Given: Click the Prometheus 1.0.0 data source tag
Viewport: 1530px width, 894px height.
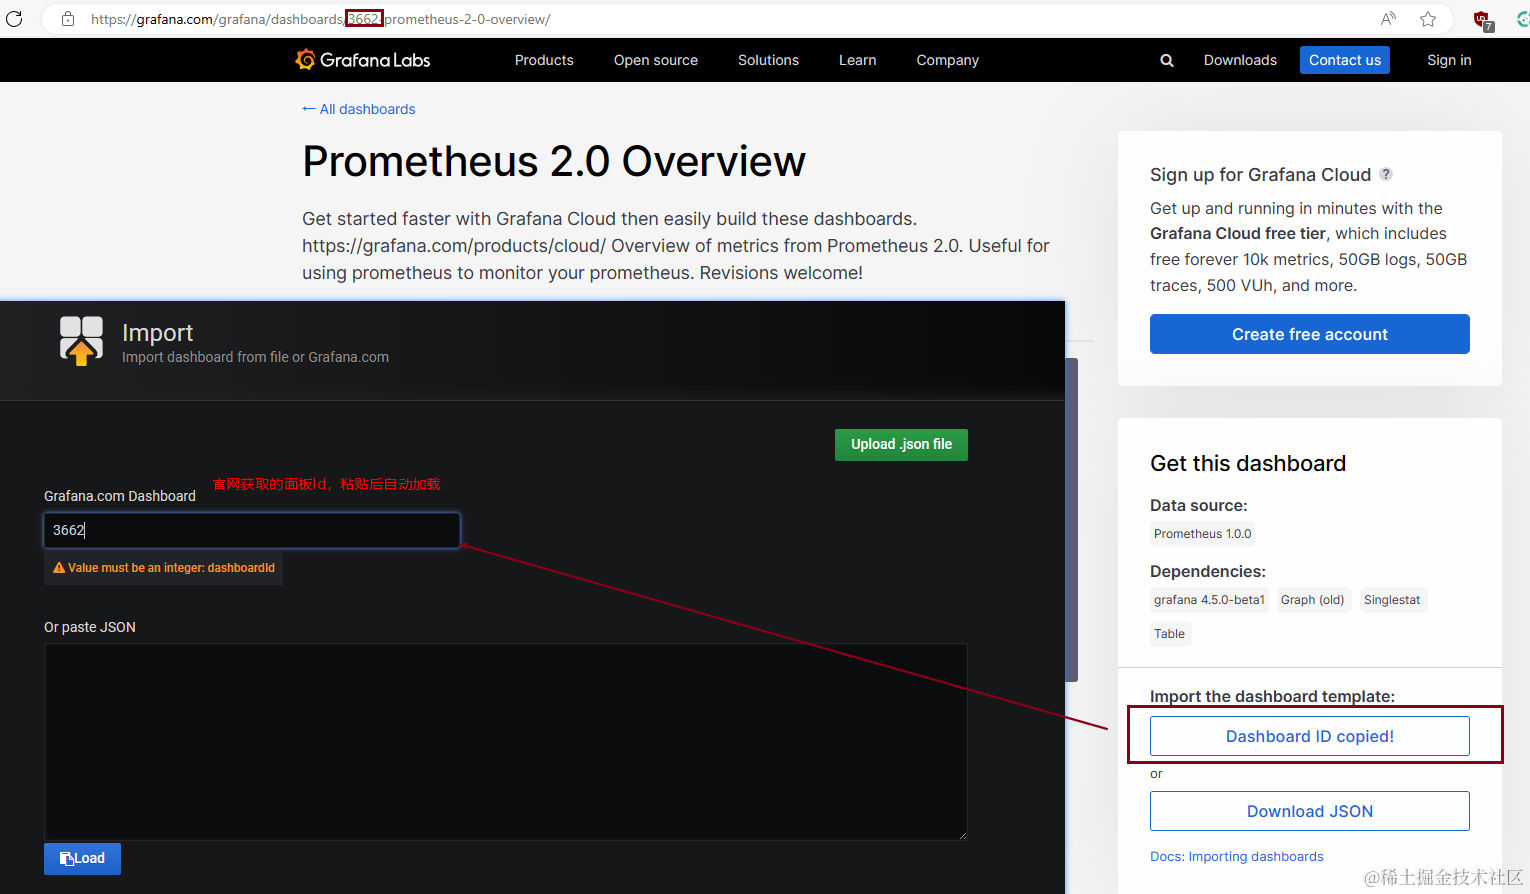Looking at the screenshot, I should (1202, 534).
